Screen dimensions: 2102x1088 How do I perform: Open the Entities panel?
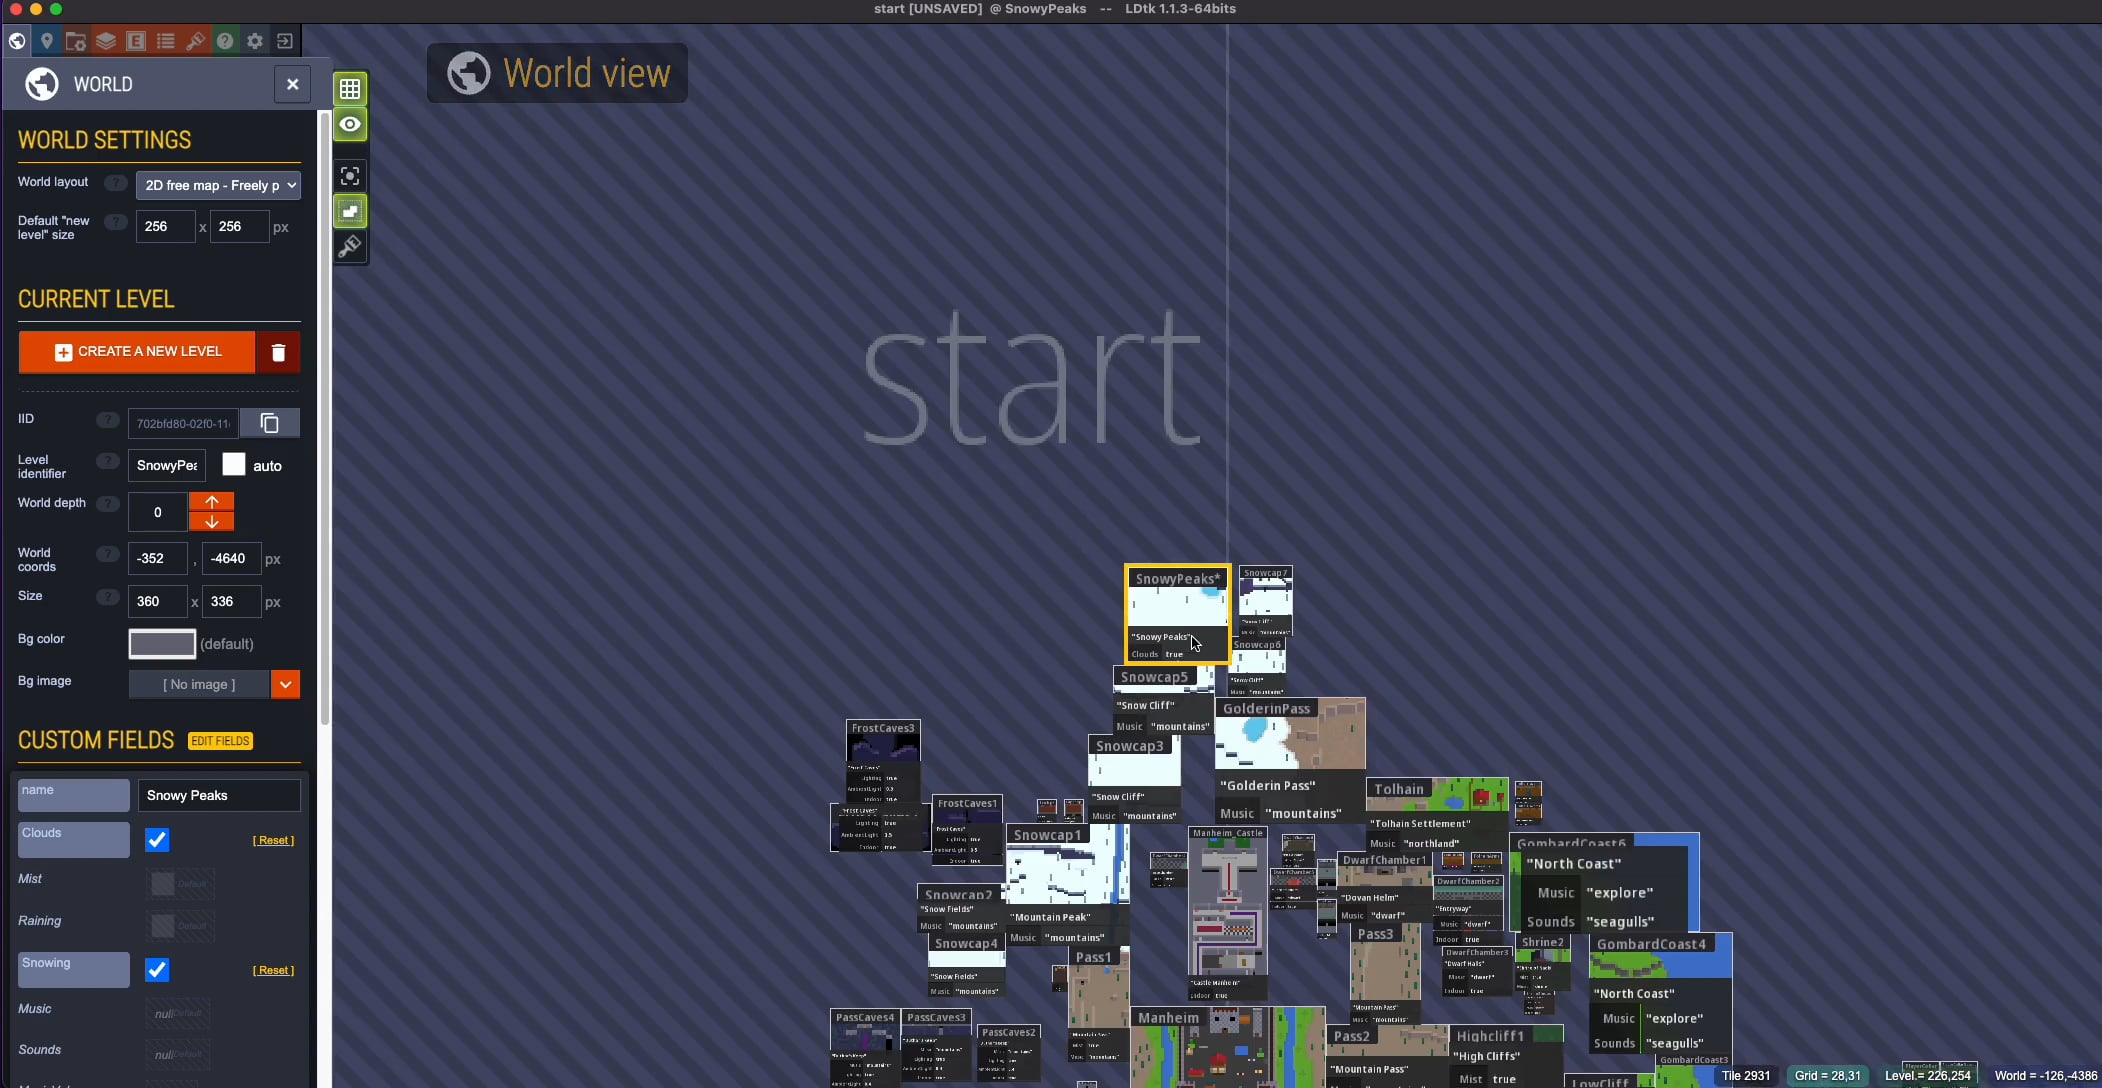[136, 41]
